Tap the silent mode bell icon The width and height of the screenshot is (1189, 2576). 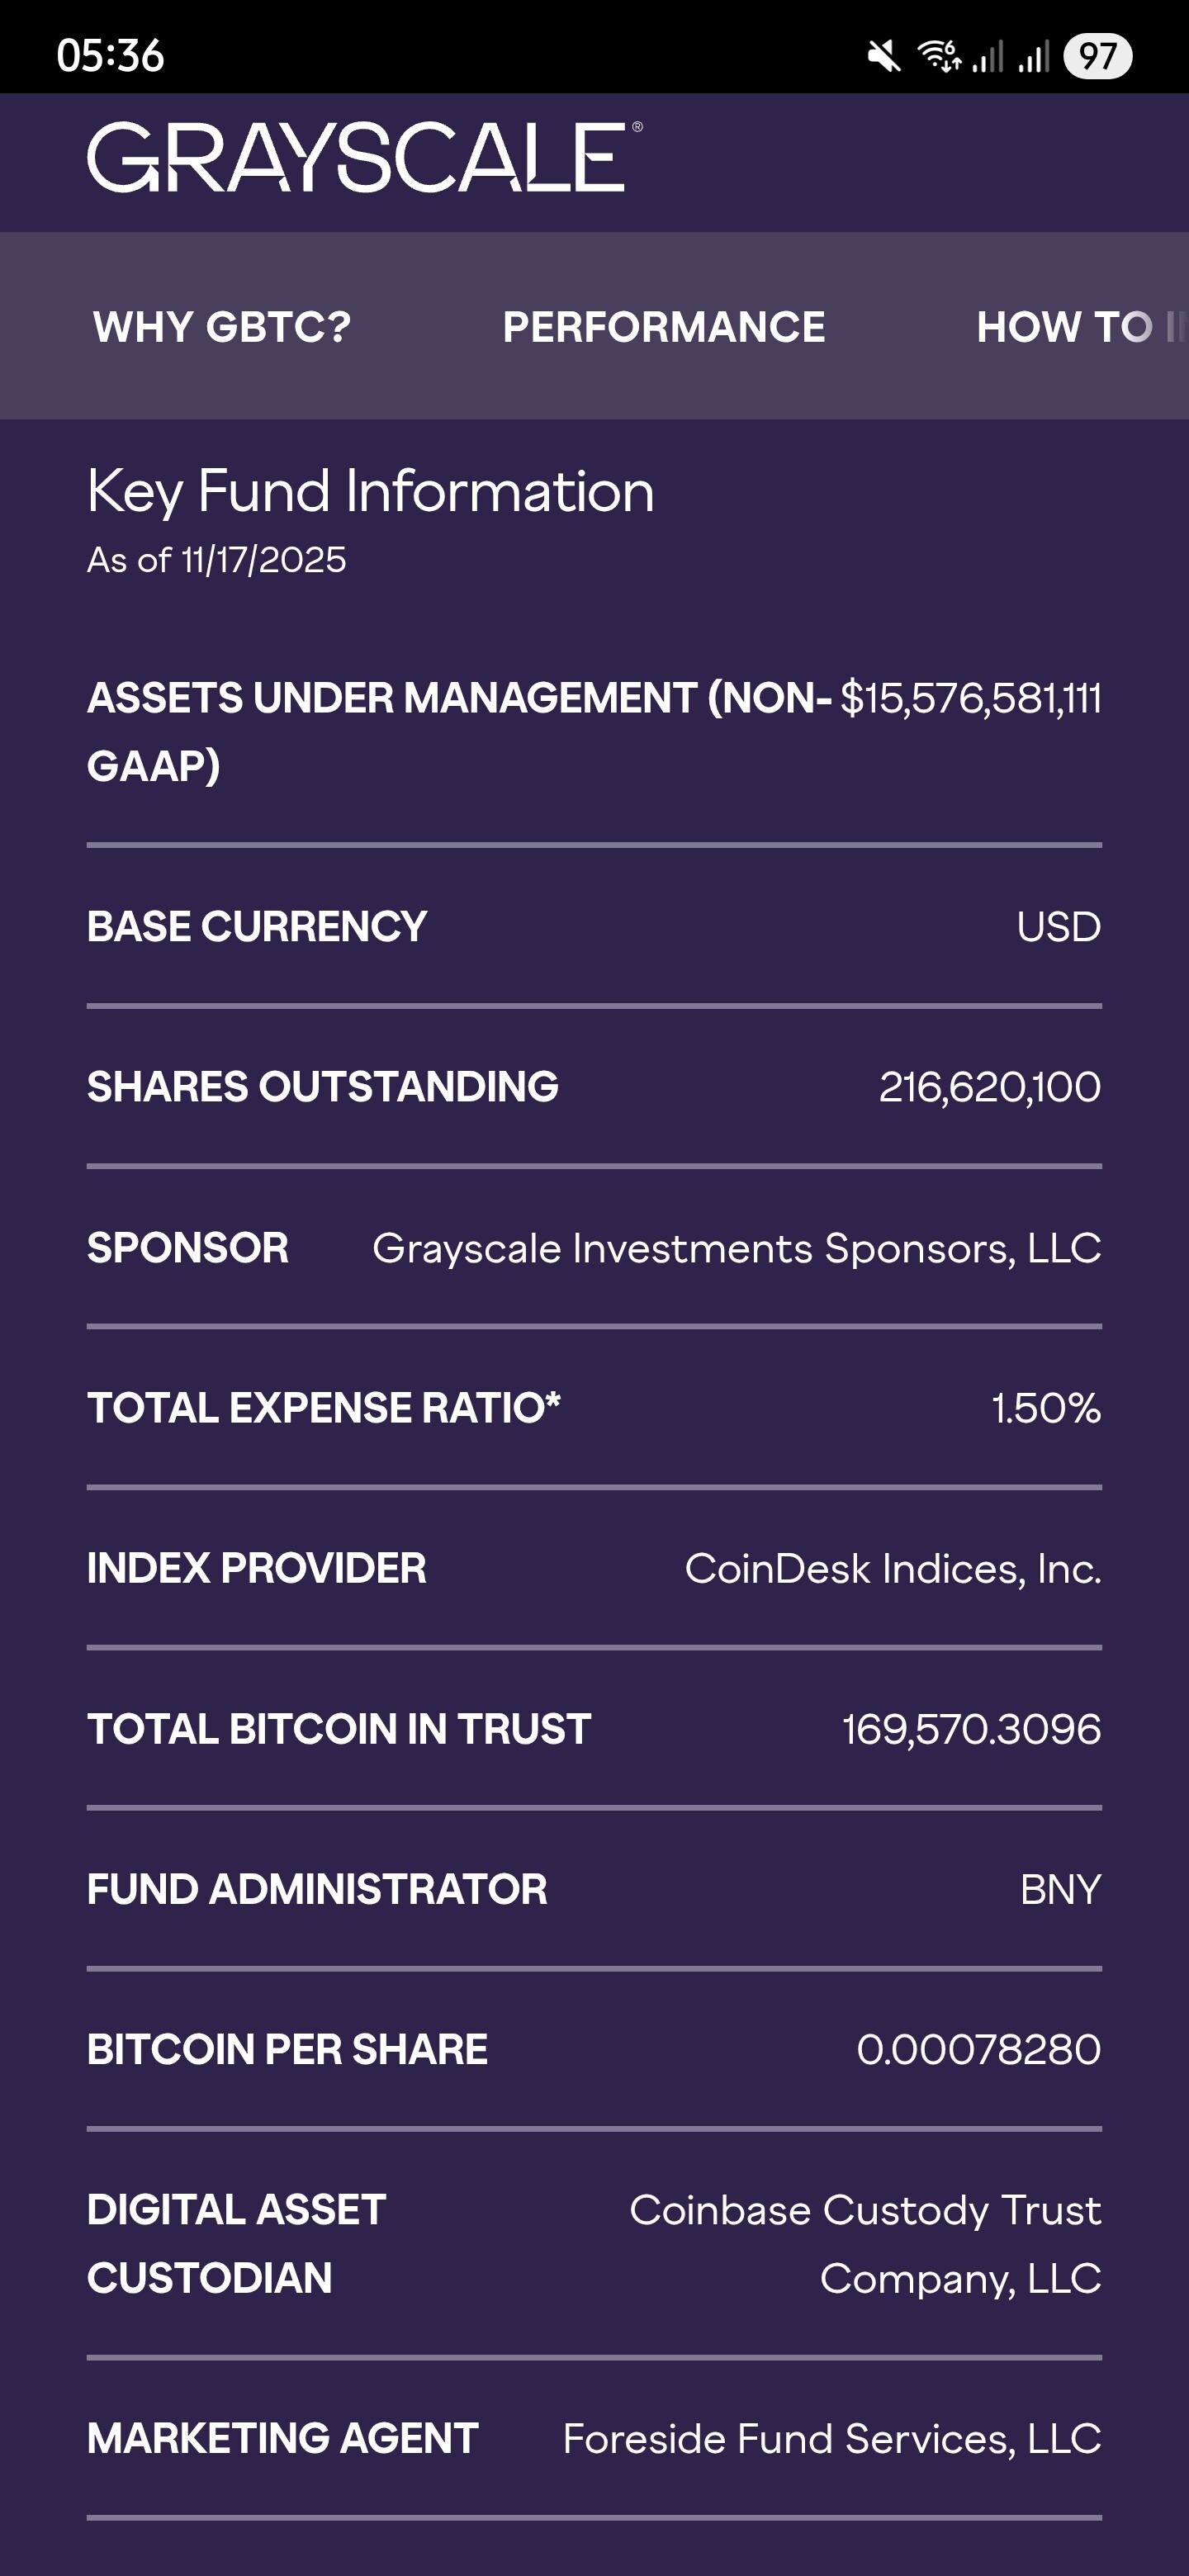point(883,56)
